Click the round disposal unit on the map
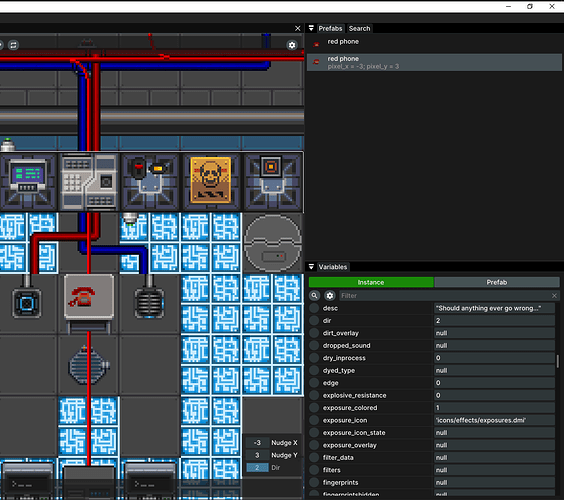Image resolution: width=564 pixels, height=500 pixels. (273, 243)
